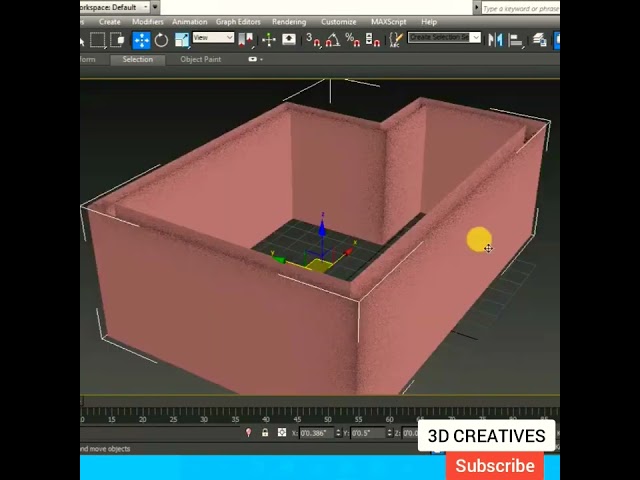640x480 pixels.
Task: Click frame 25 on the timeline
Action: coord(173,420)
